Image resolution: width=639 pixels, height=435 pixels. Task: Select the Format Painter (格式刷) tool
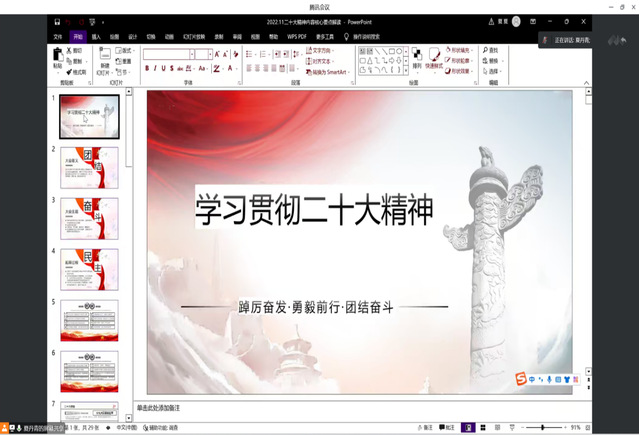pos(77,72)
